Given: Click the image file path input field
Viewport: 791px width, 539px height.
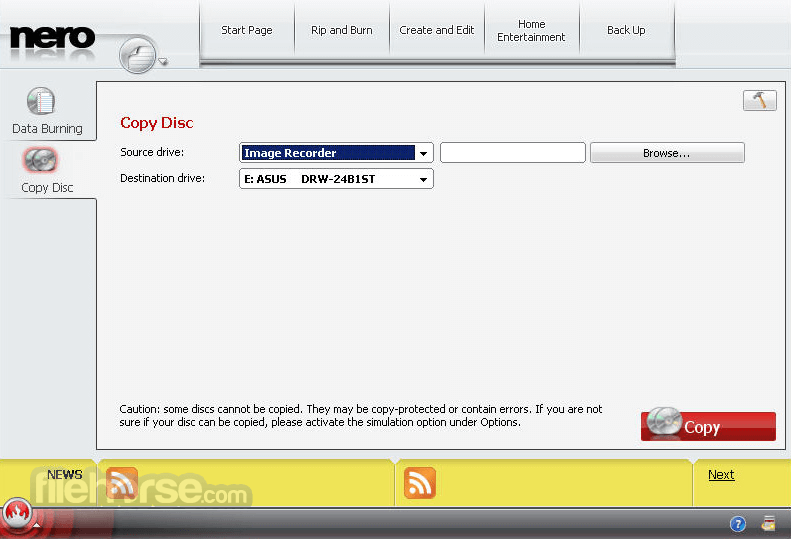Looking at the screenshot, I should click(x=513, y=152).
